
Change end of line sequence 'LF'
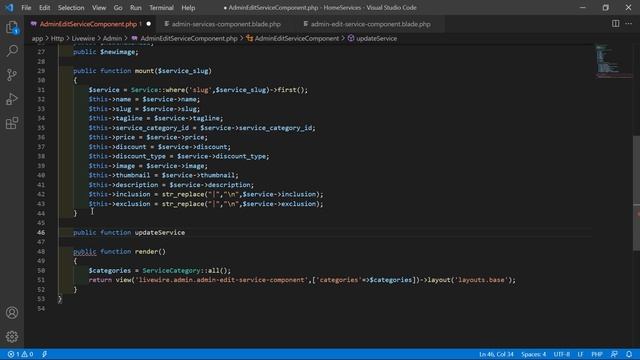[580, 354]
